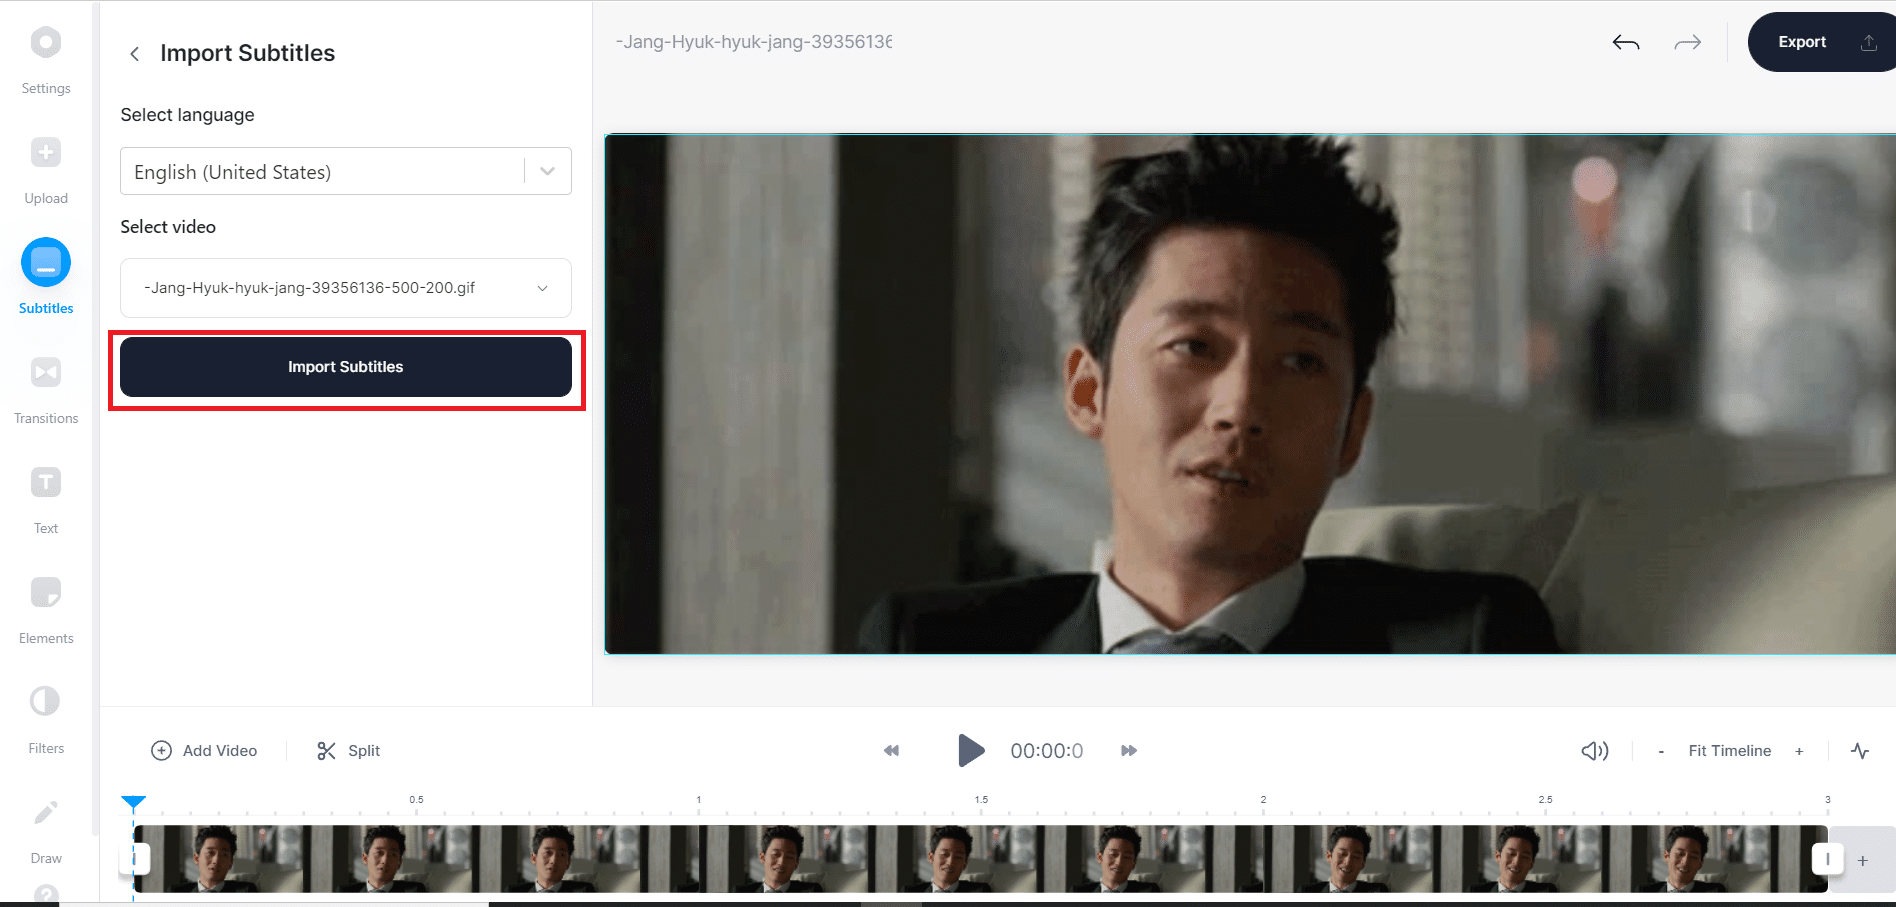Toggle the volume speaker control

point(1594,750)
